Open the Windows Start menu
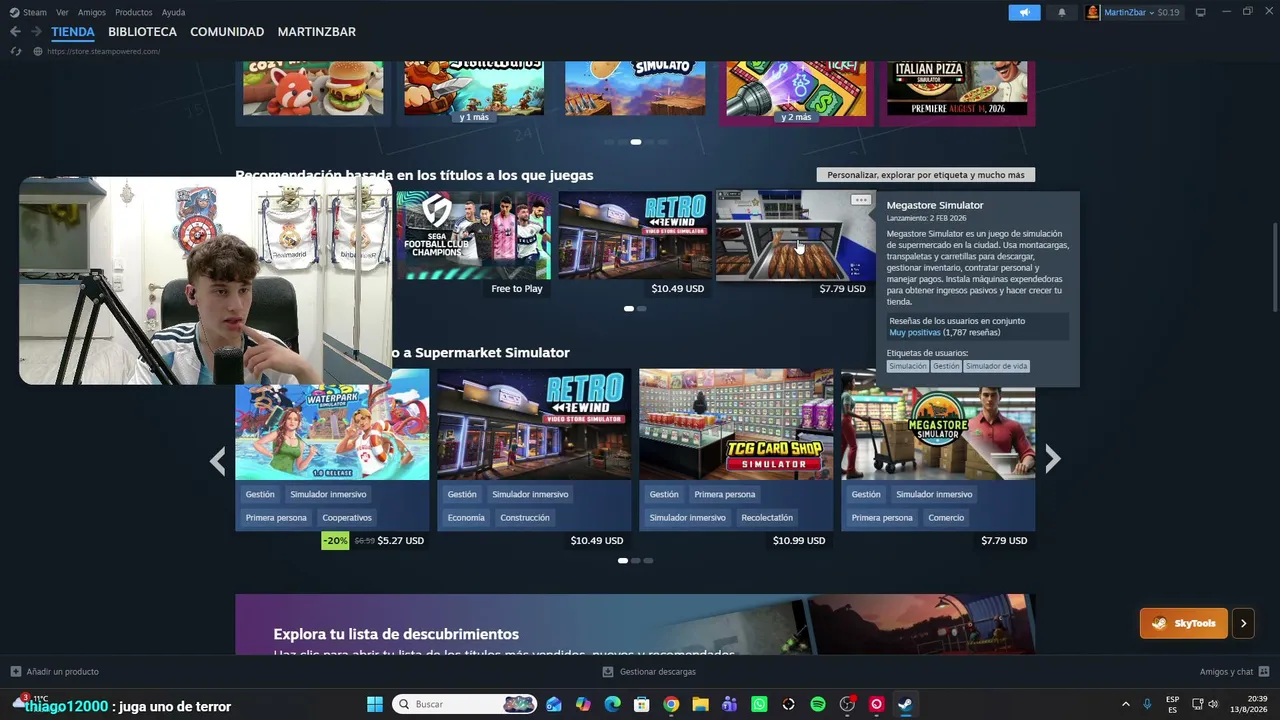This screenshot has height=720, width=1280. point(375,704)
